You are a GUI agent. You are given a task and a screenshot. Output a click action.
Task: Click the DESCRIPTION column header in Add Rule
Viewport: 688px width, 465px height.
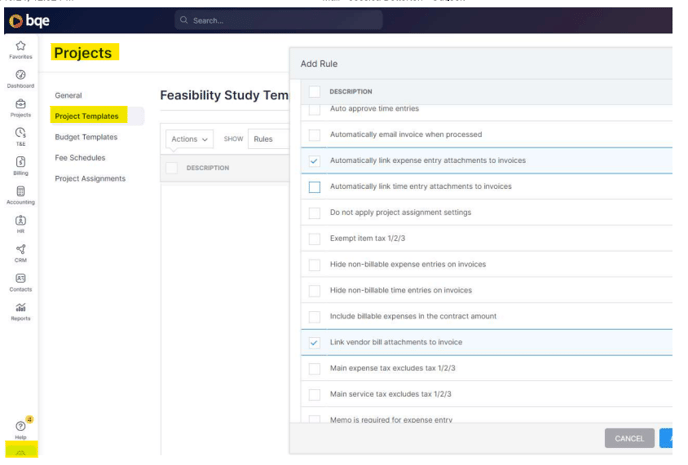point(351,91)
